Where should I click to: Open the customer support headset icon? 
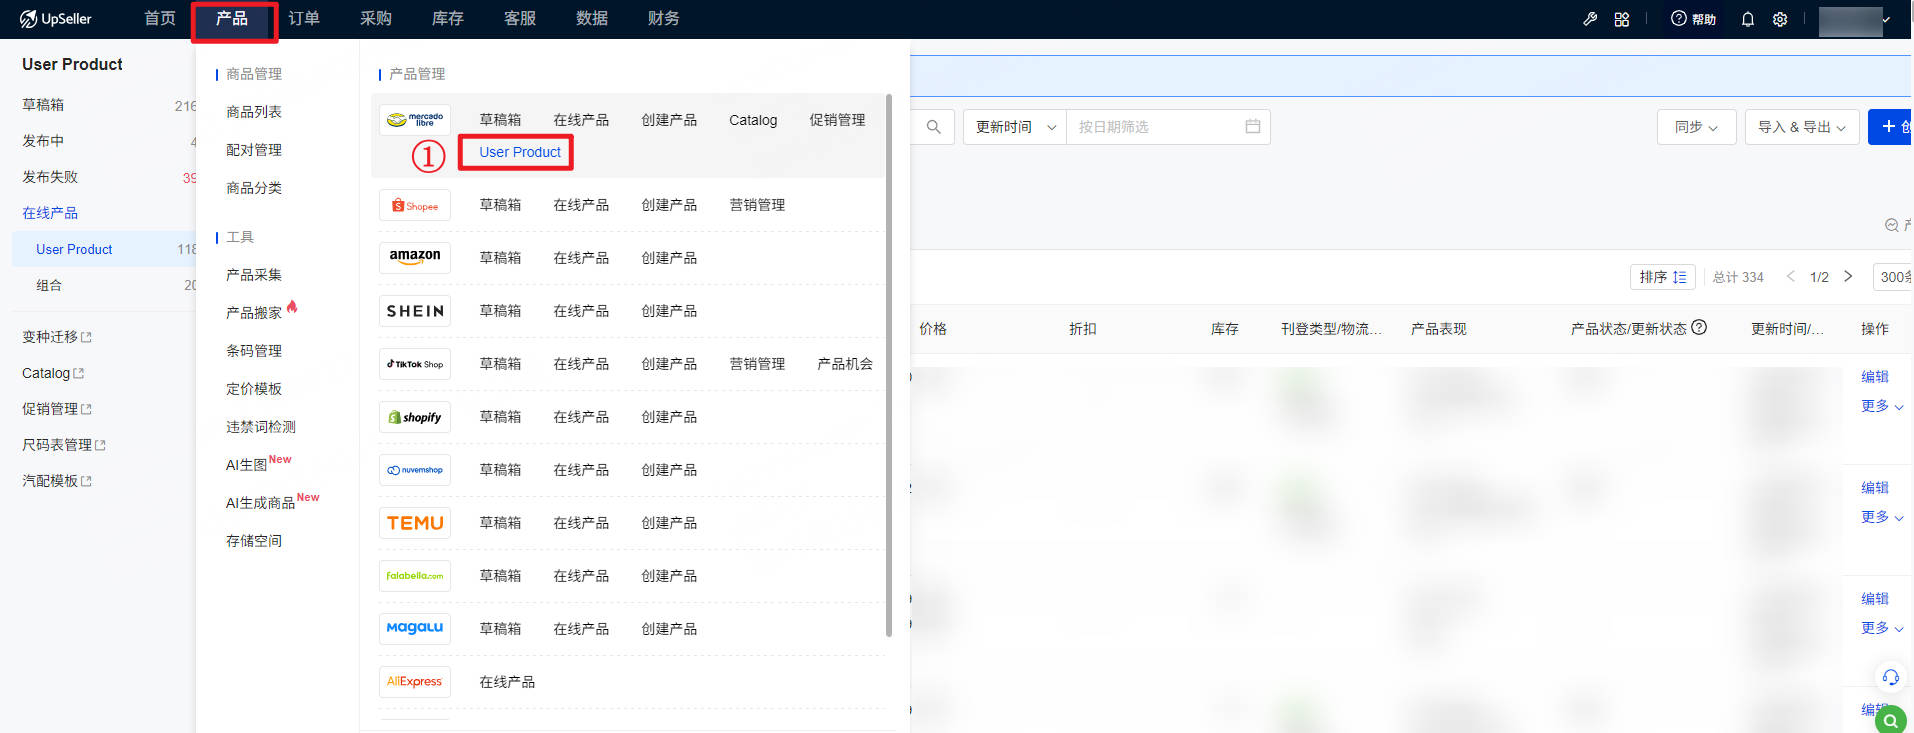1890,678
